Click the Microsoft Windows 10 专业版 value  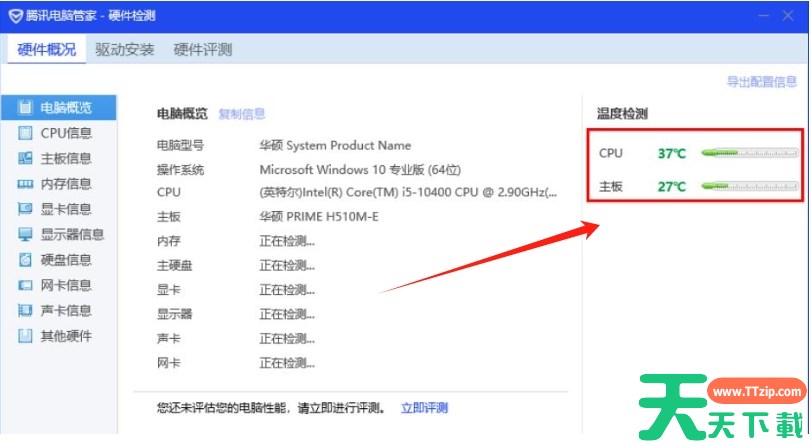360,169
